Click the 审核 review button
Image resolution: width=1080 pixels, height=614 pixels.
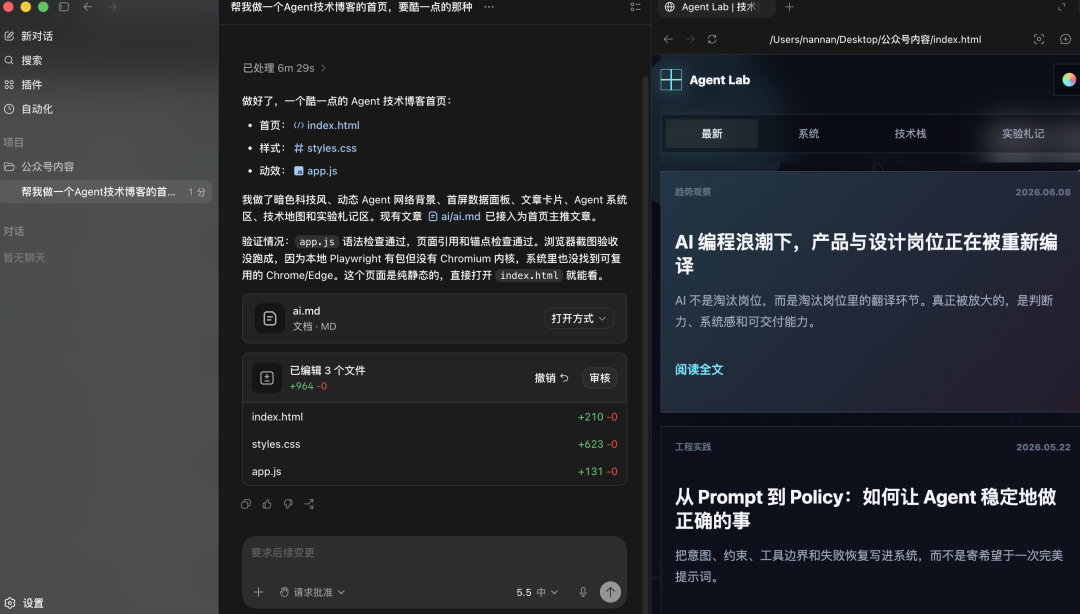coord(600,378)
